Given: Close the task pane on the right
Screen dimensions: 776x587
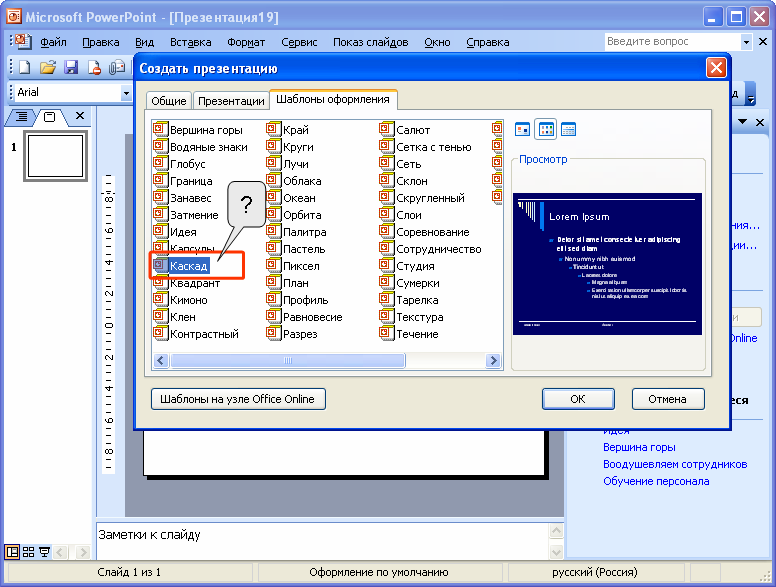Looking at the screenshot, I should point(760,122).
